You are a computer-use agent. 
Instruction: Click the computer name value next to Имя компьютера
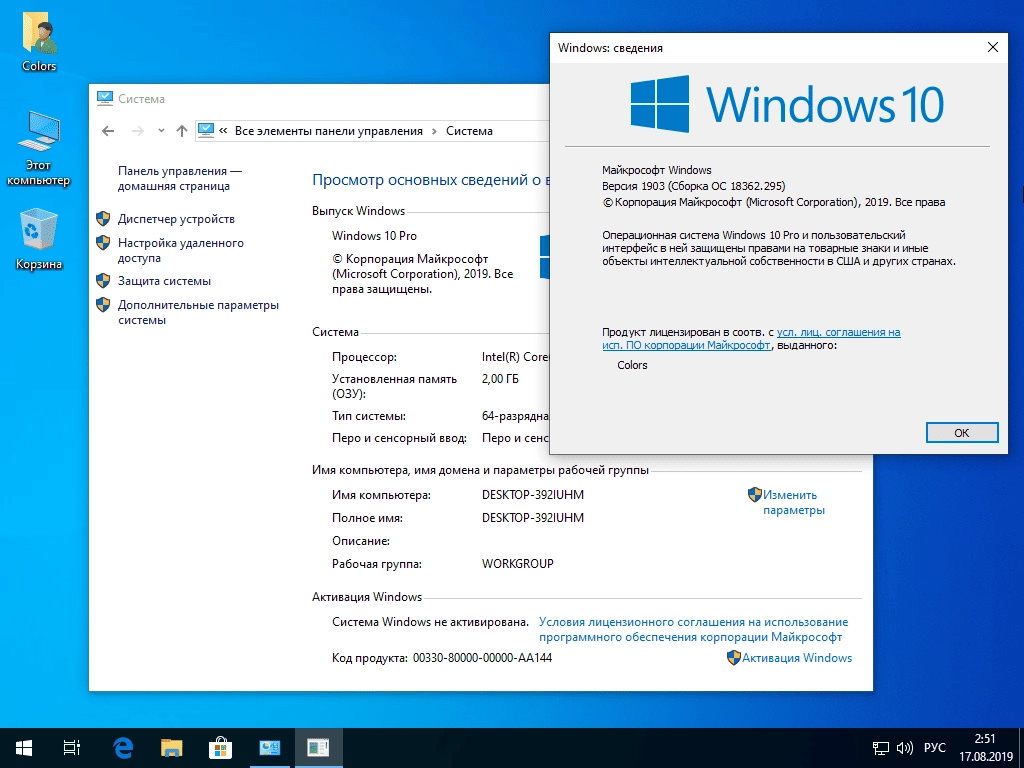[533, 494]
